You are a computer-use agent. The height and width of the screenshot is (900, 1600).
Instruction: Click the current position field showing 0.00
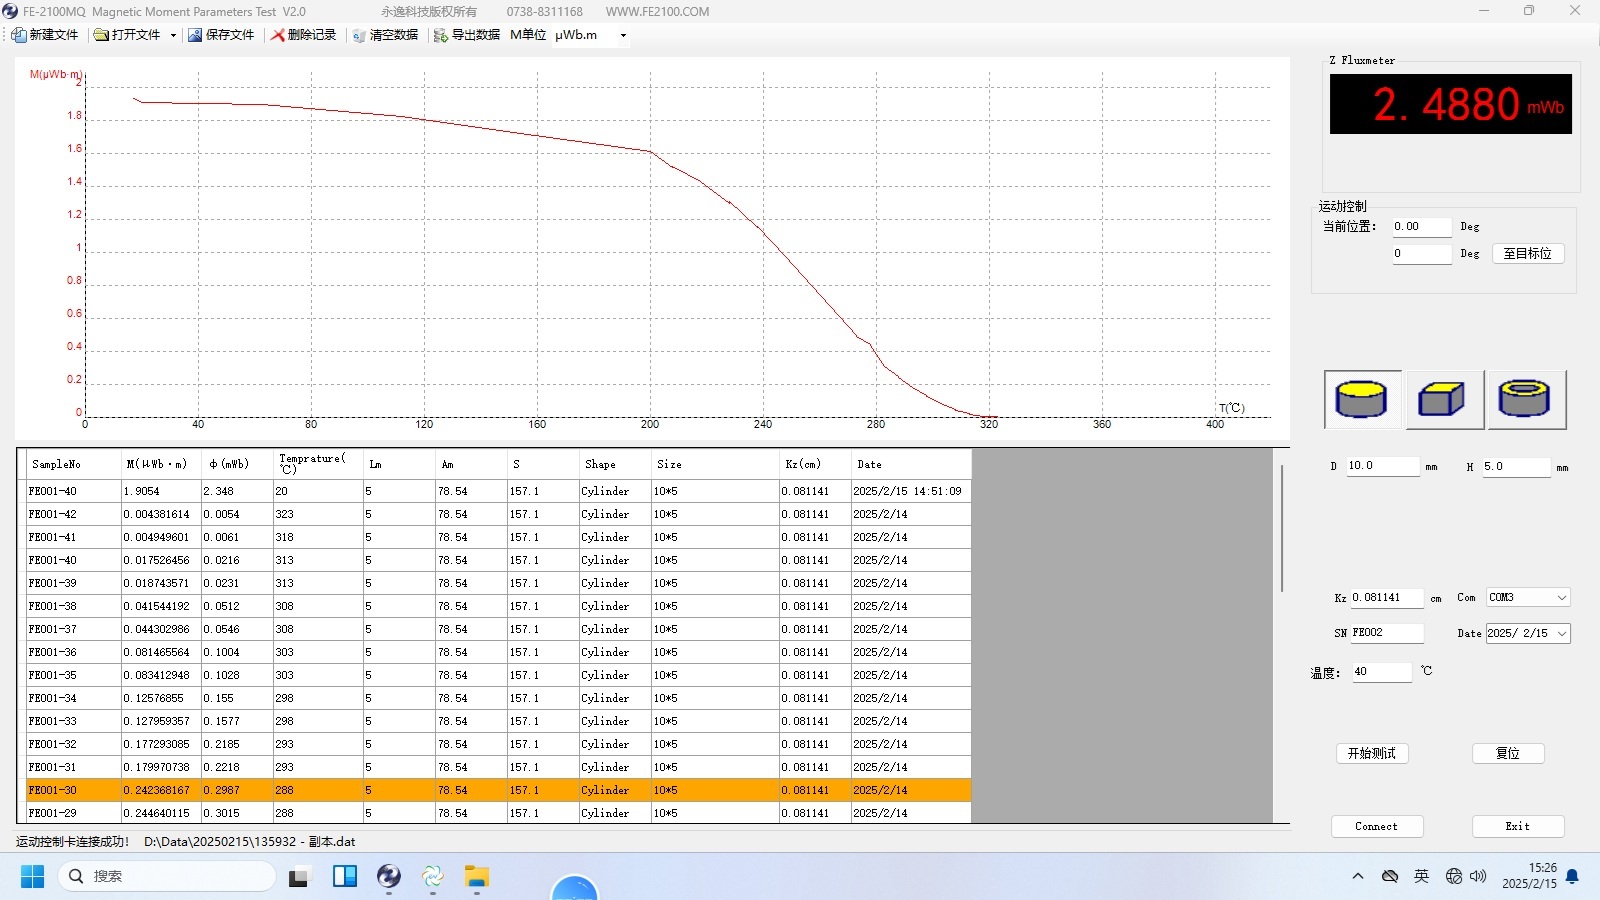click(x=1420, y=227)
